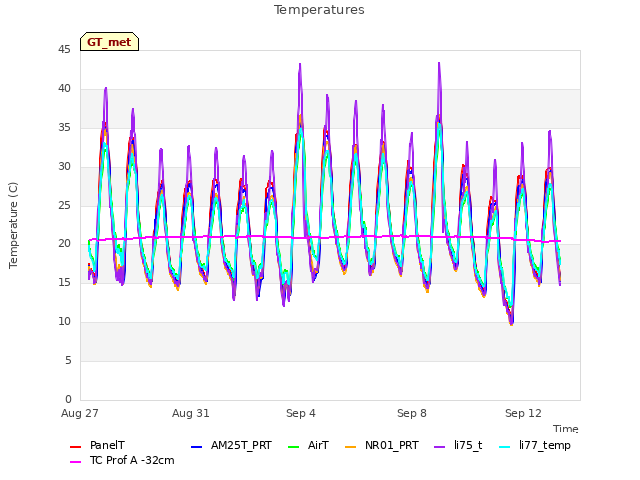Toggle the AM25T_PRT legend entry
Image resolution: width=640 pixels, height=480 pixels.
pos(231,445)
